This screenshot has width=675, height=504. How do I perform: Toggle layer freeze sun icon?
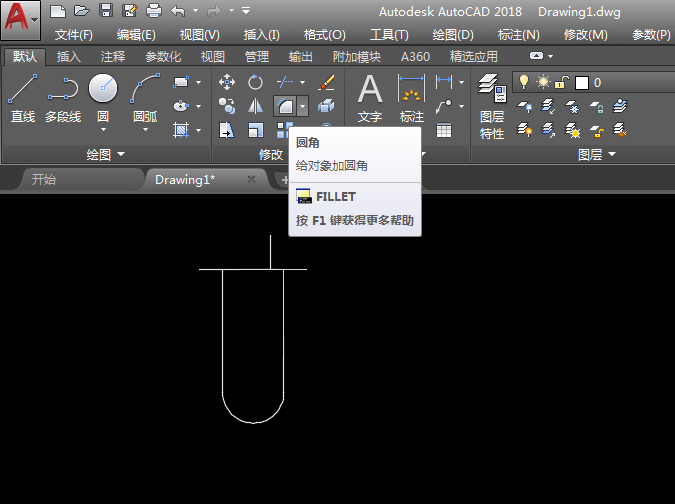point(543,82)
